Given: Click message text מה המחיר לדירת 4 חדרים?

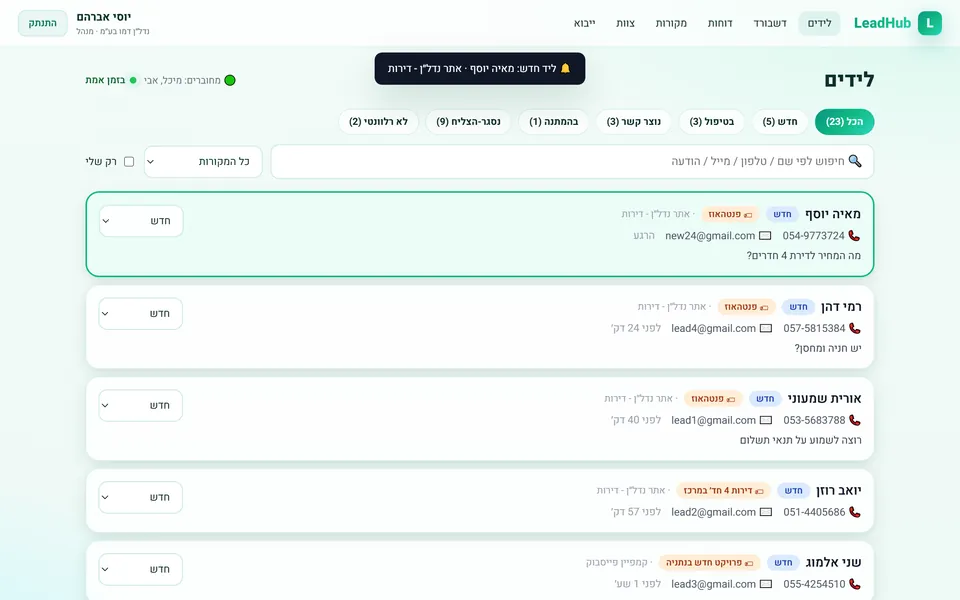Looking at the screenshot, I should [803, 255].
